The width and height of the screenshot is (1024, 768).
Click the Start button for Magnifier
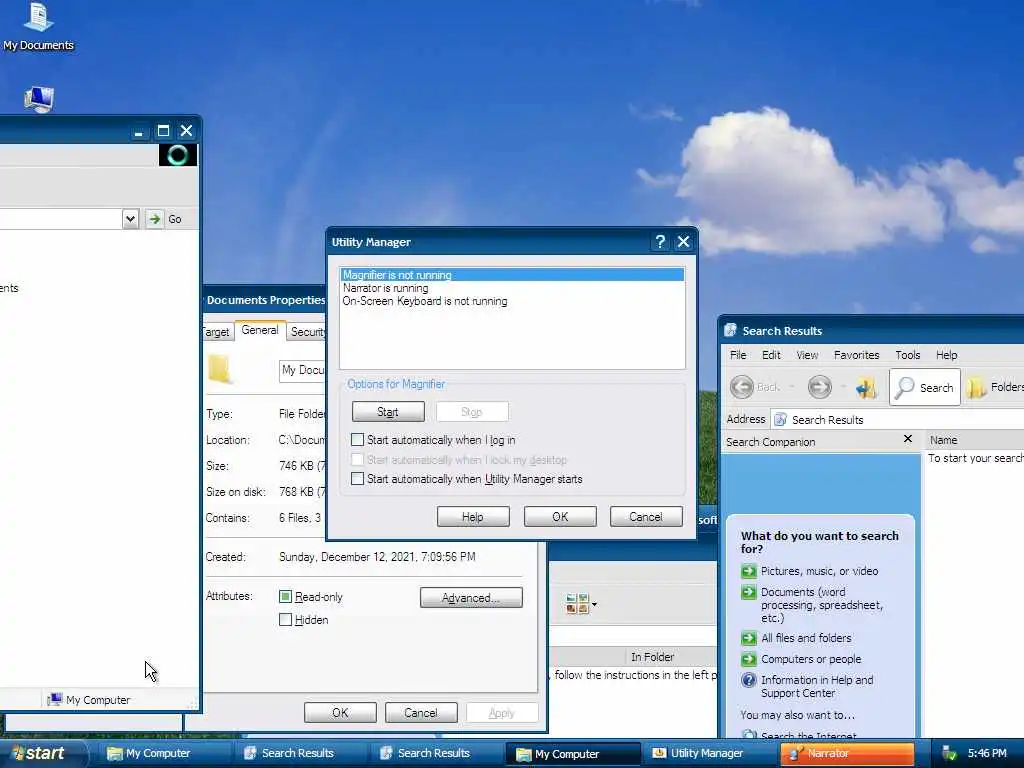click(388, 412)
